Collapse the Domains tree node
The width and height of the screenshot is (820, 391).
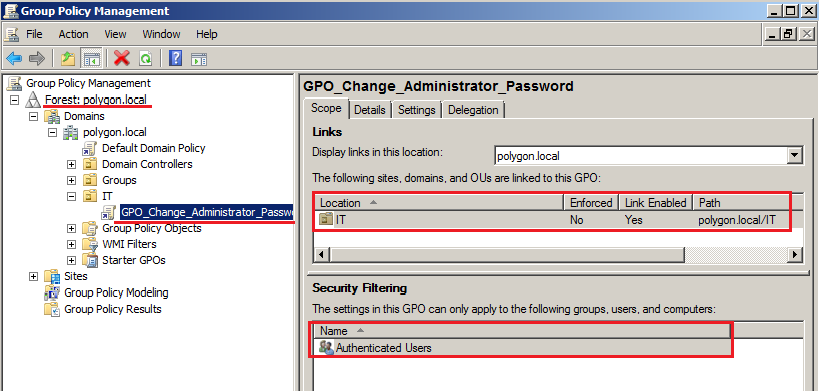point(34,116)
